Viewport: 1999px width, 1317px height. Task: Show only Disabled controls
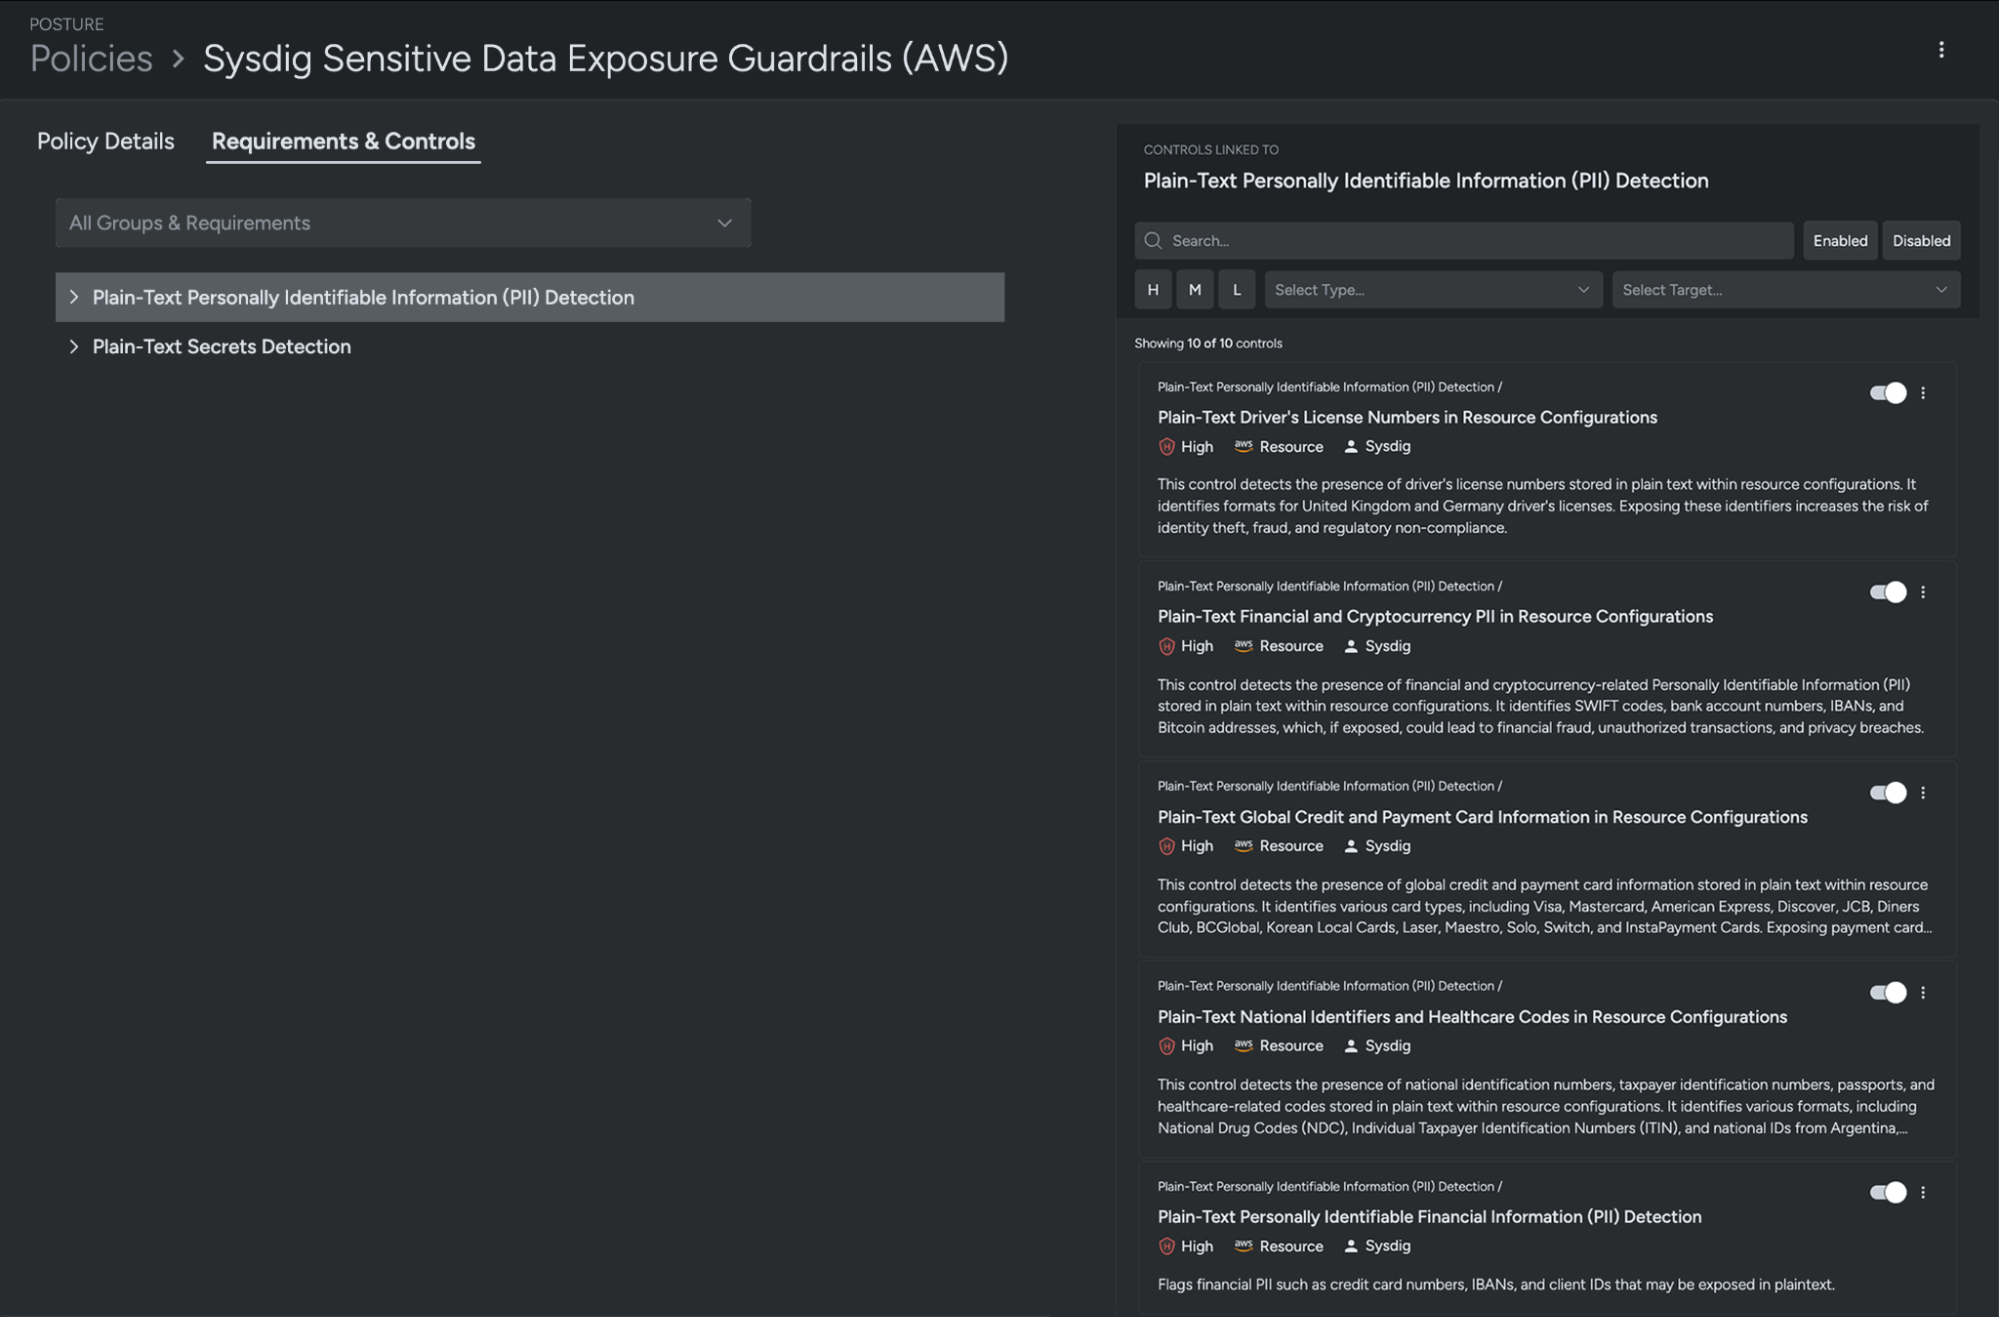1921,241
